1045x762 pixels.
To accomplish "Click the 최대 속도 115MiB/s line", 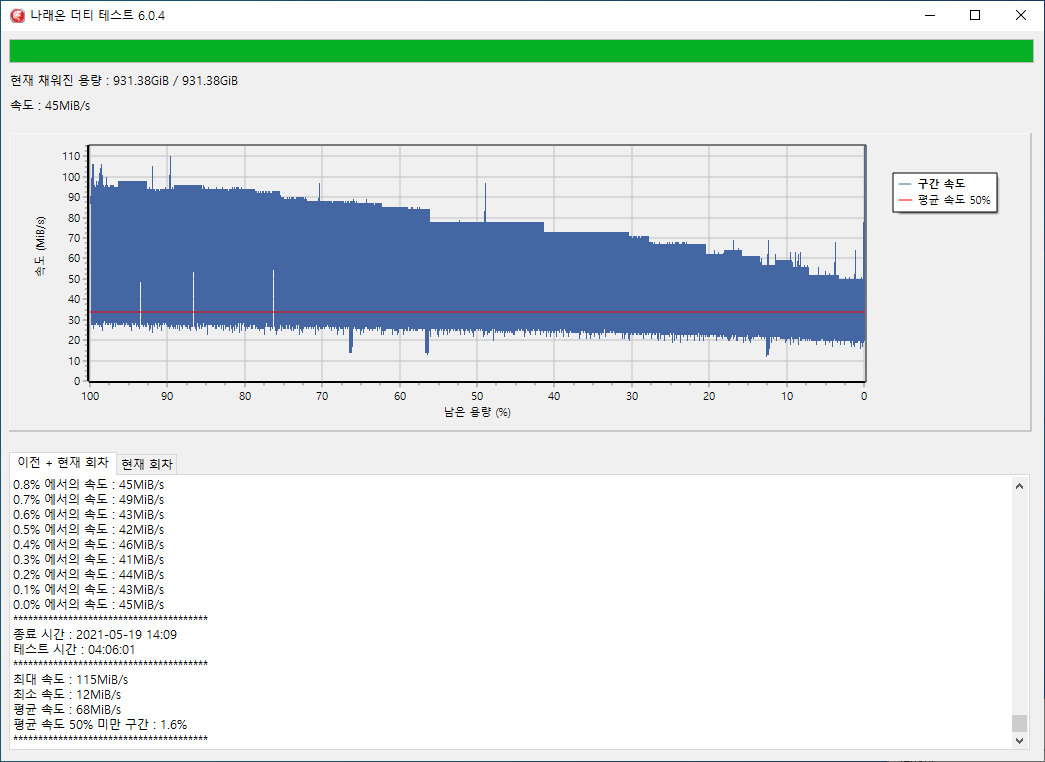I will (x=71, y=679).
